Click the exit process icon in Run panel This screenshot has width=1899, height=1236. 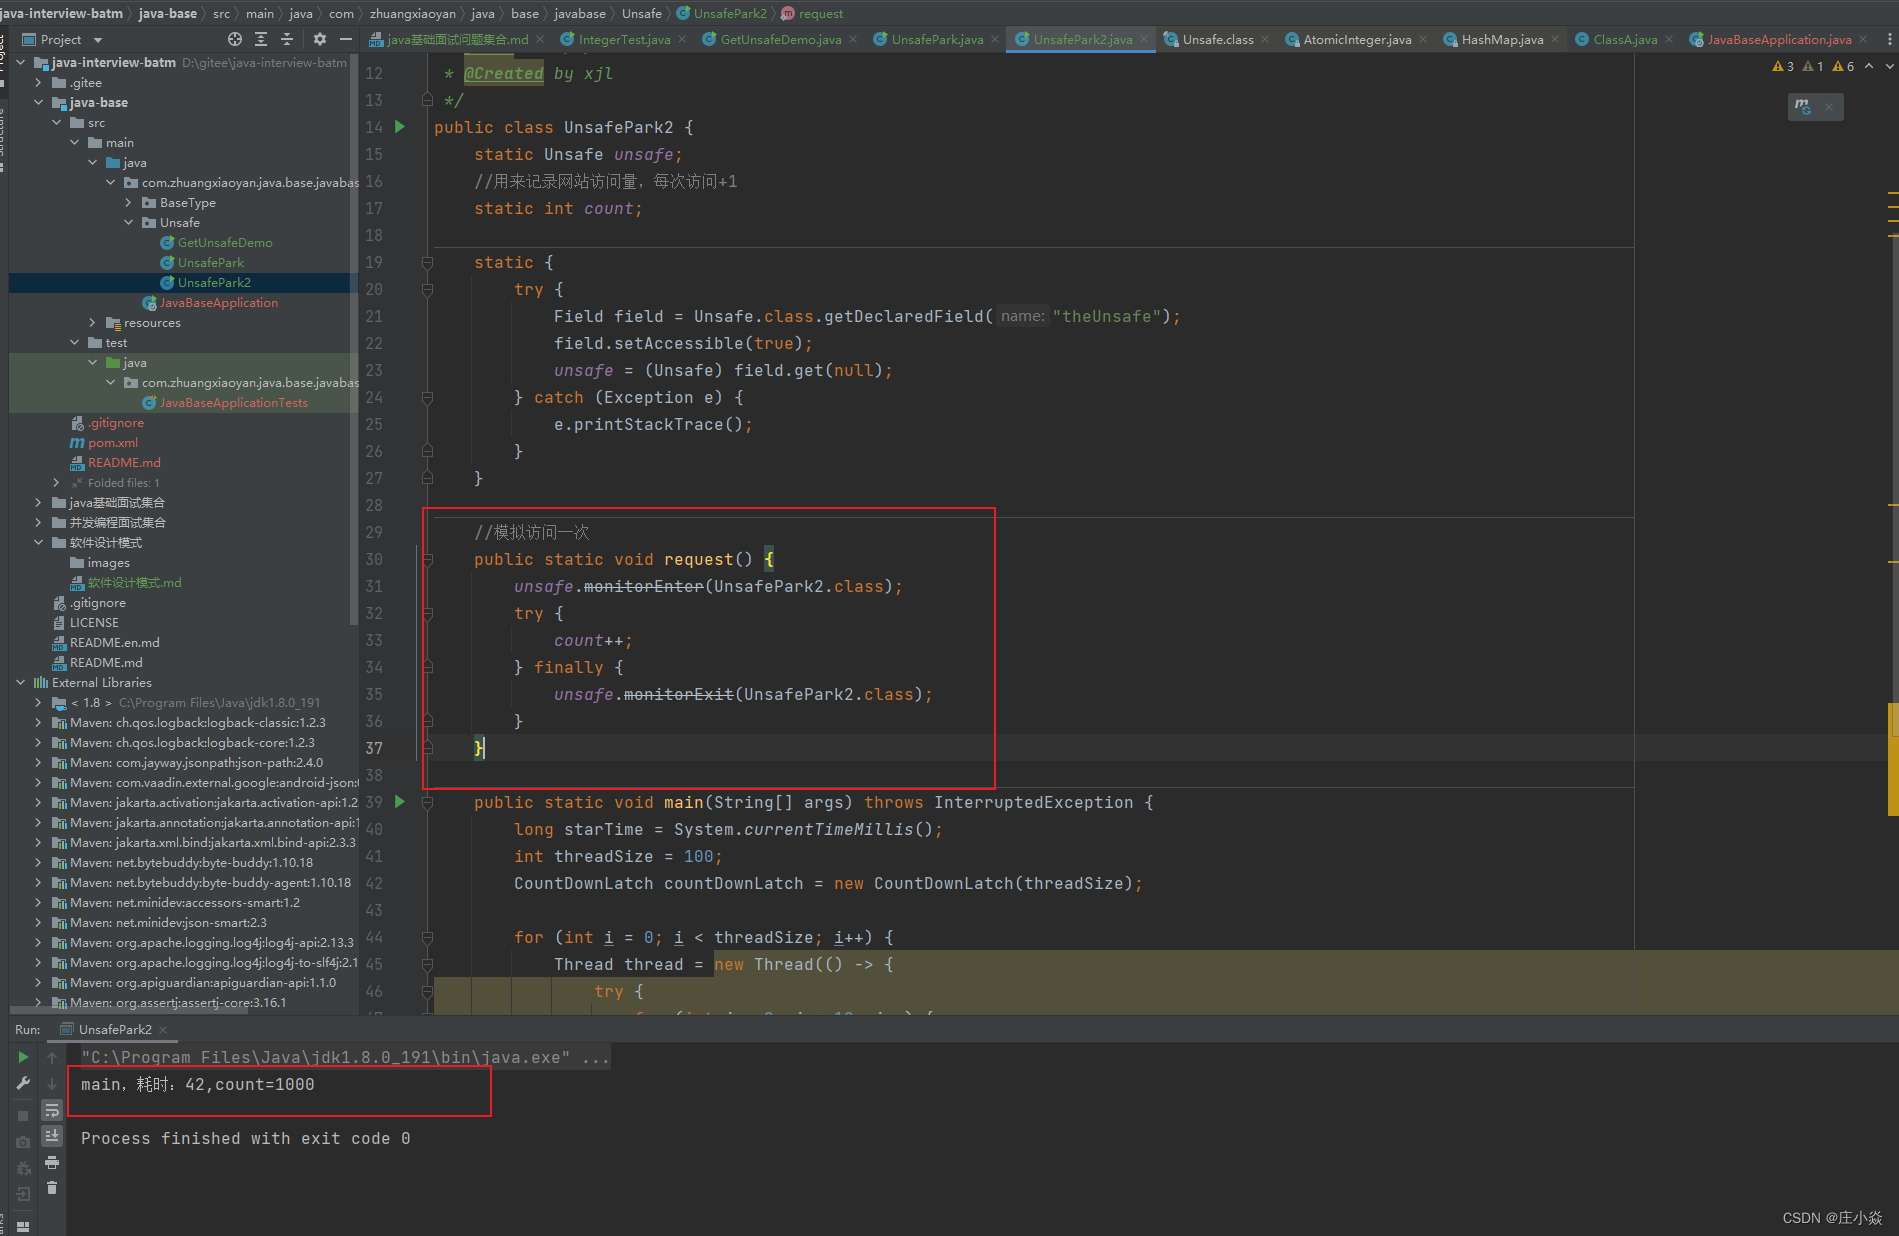click(23, 1194)
